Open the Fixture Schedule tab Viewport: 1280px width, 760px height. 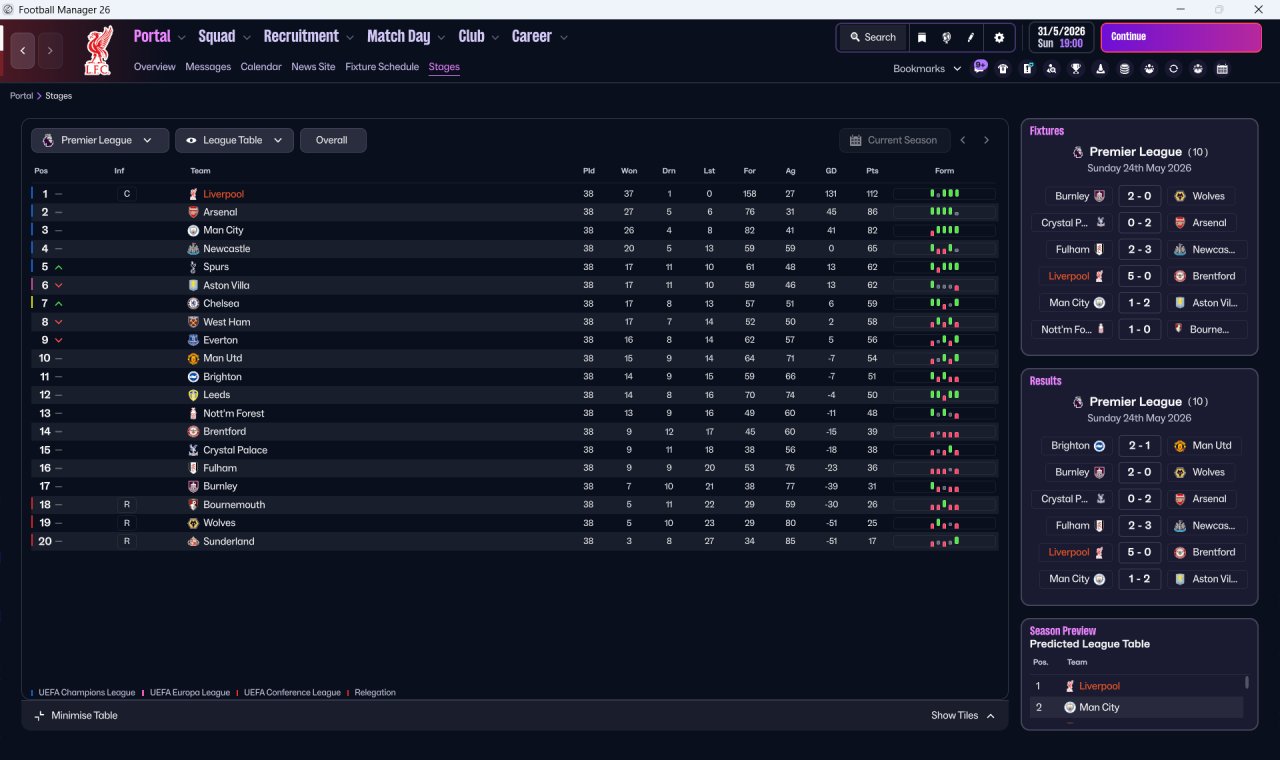pos(382,67)
